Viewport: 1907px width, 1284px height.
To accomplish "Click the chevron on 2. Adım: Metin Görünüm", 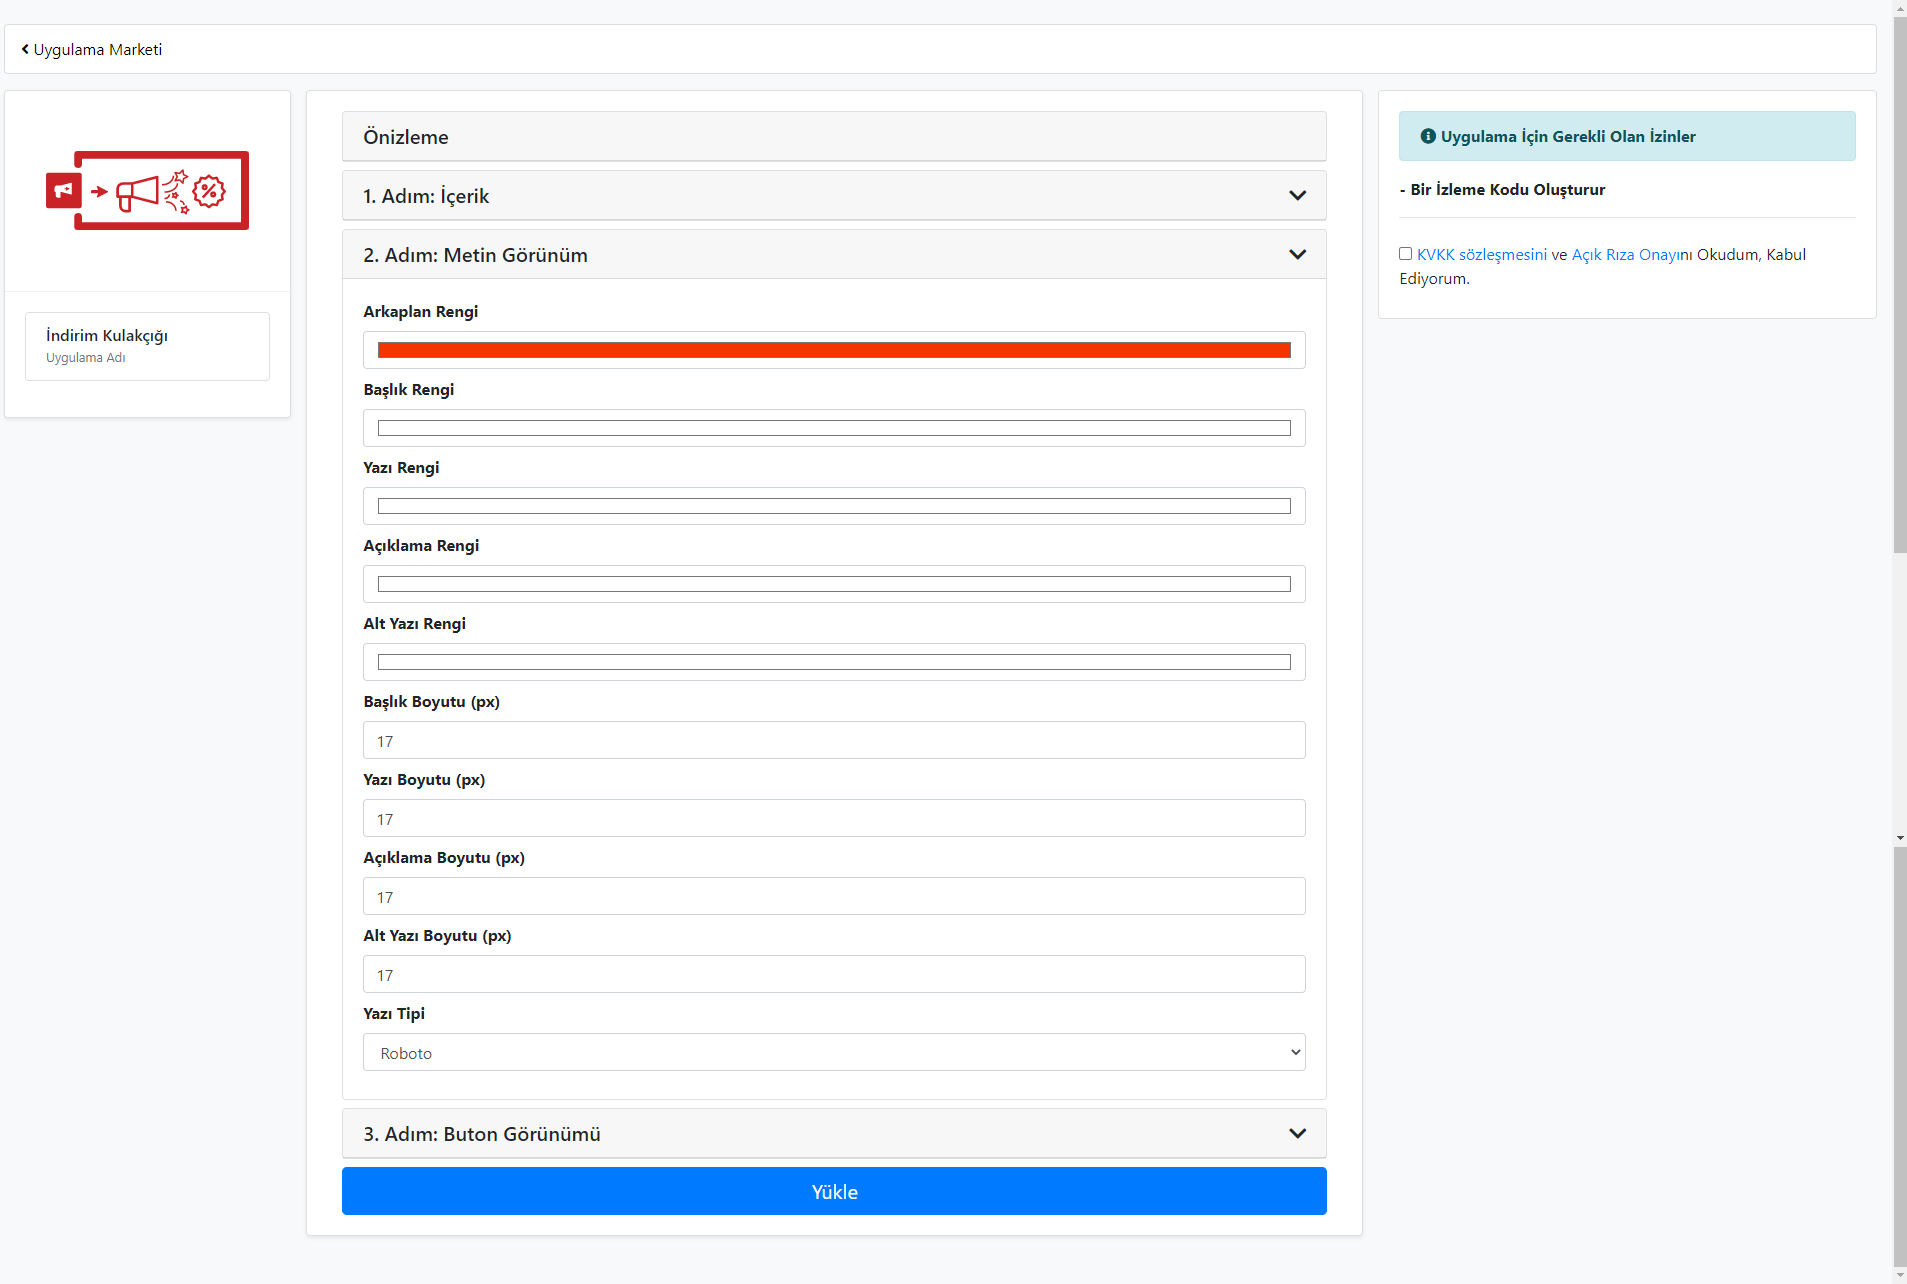I will tap(1297, 255).
